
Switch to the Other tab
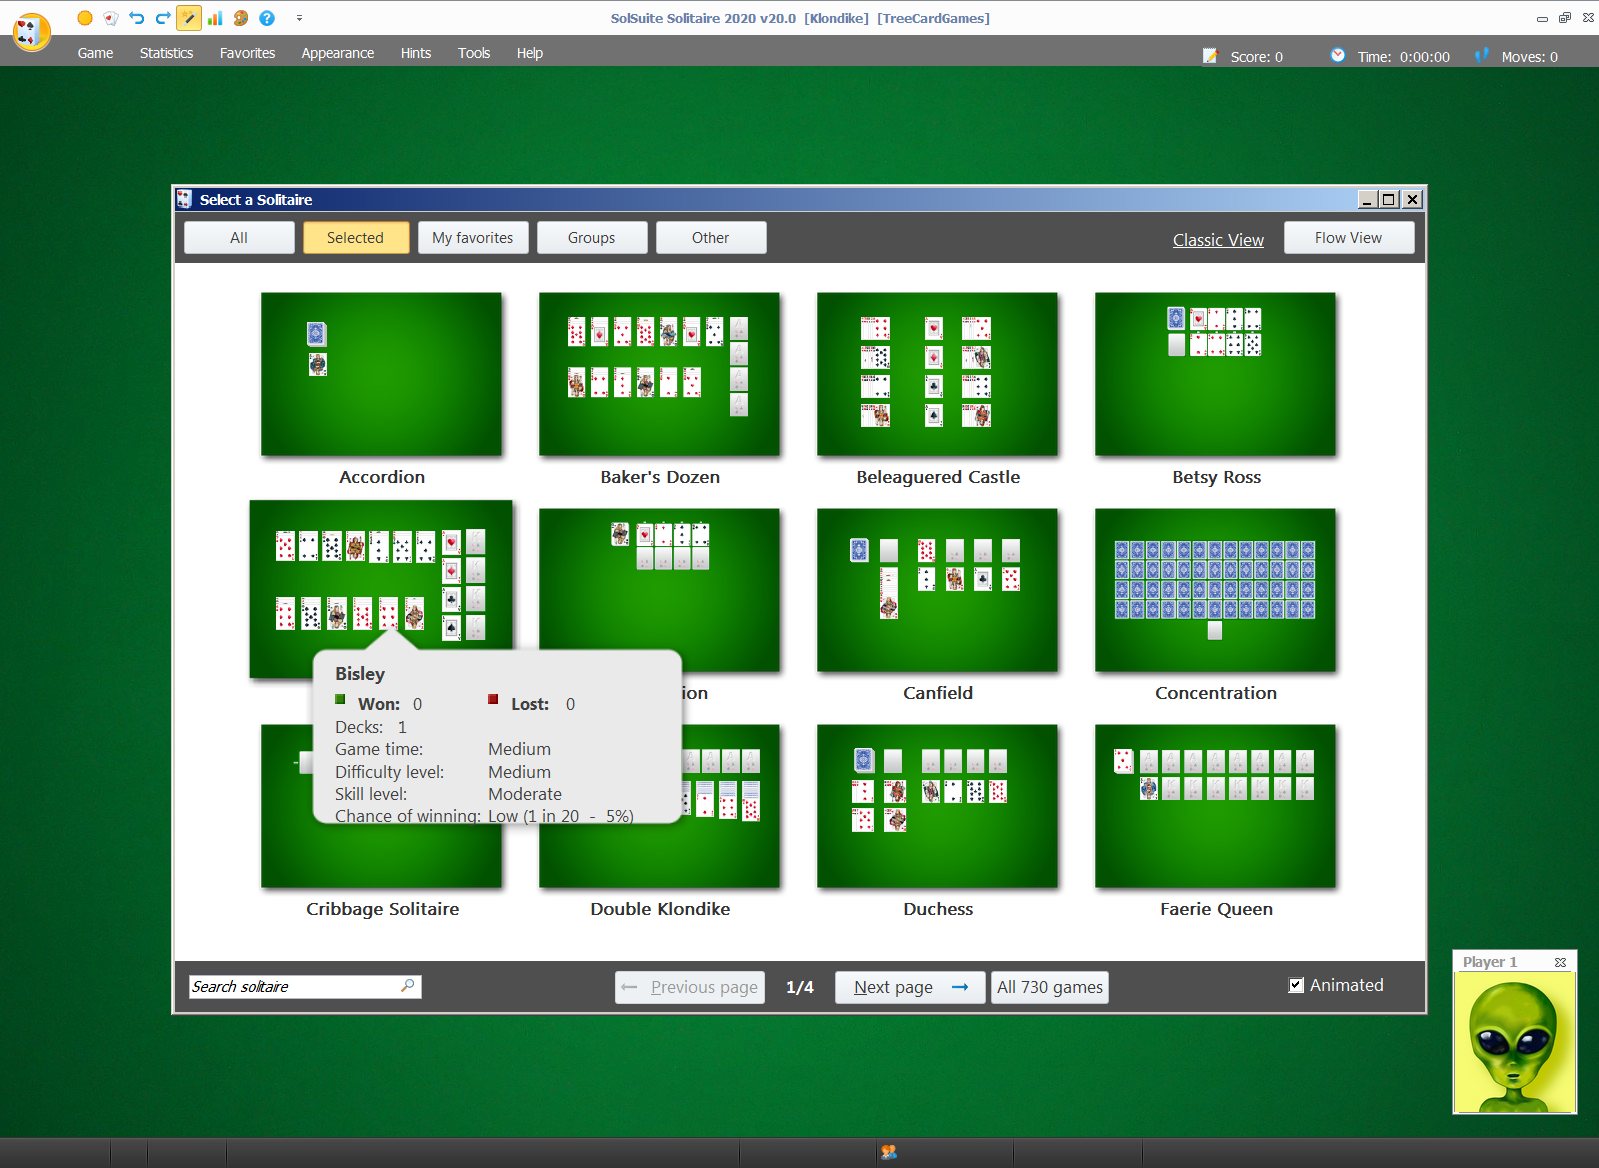(x=711, y=238)
